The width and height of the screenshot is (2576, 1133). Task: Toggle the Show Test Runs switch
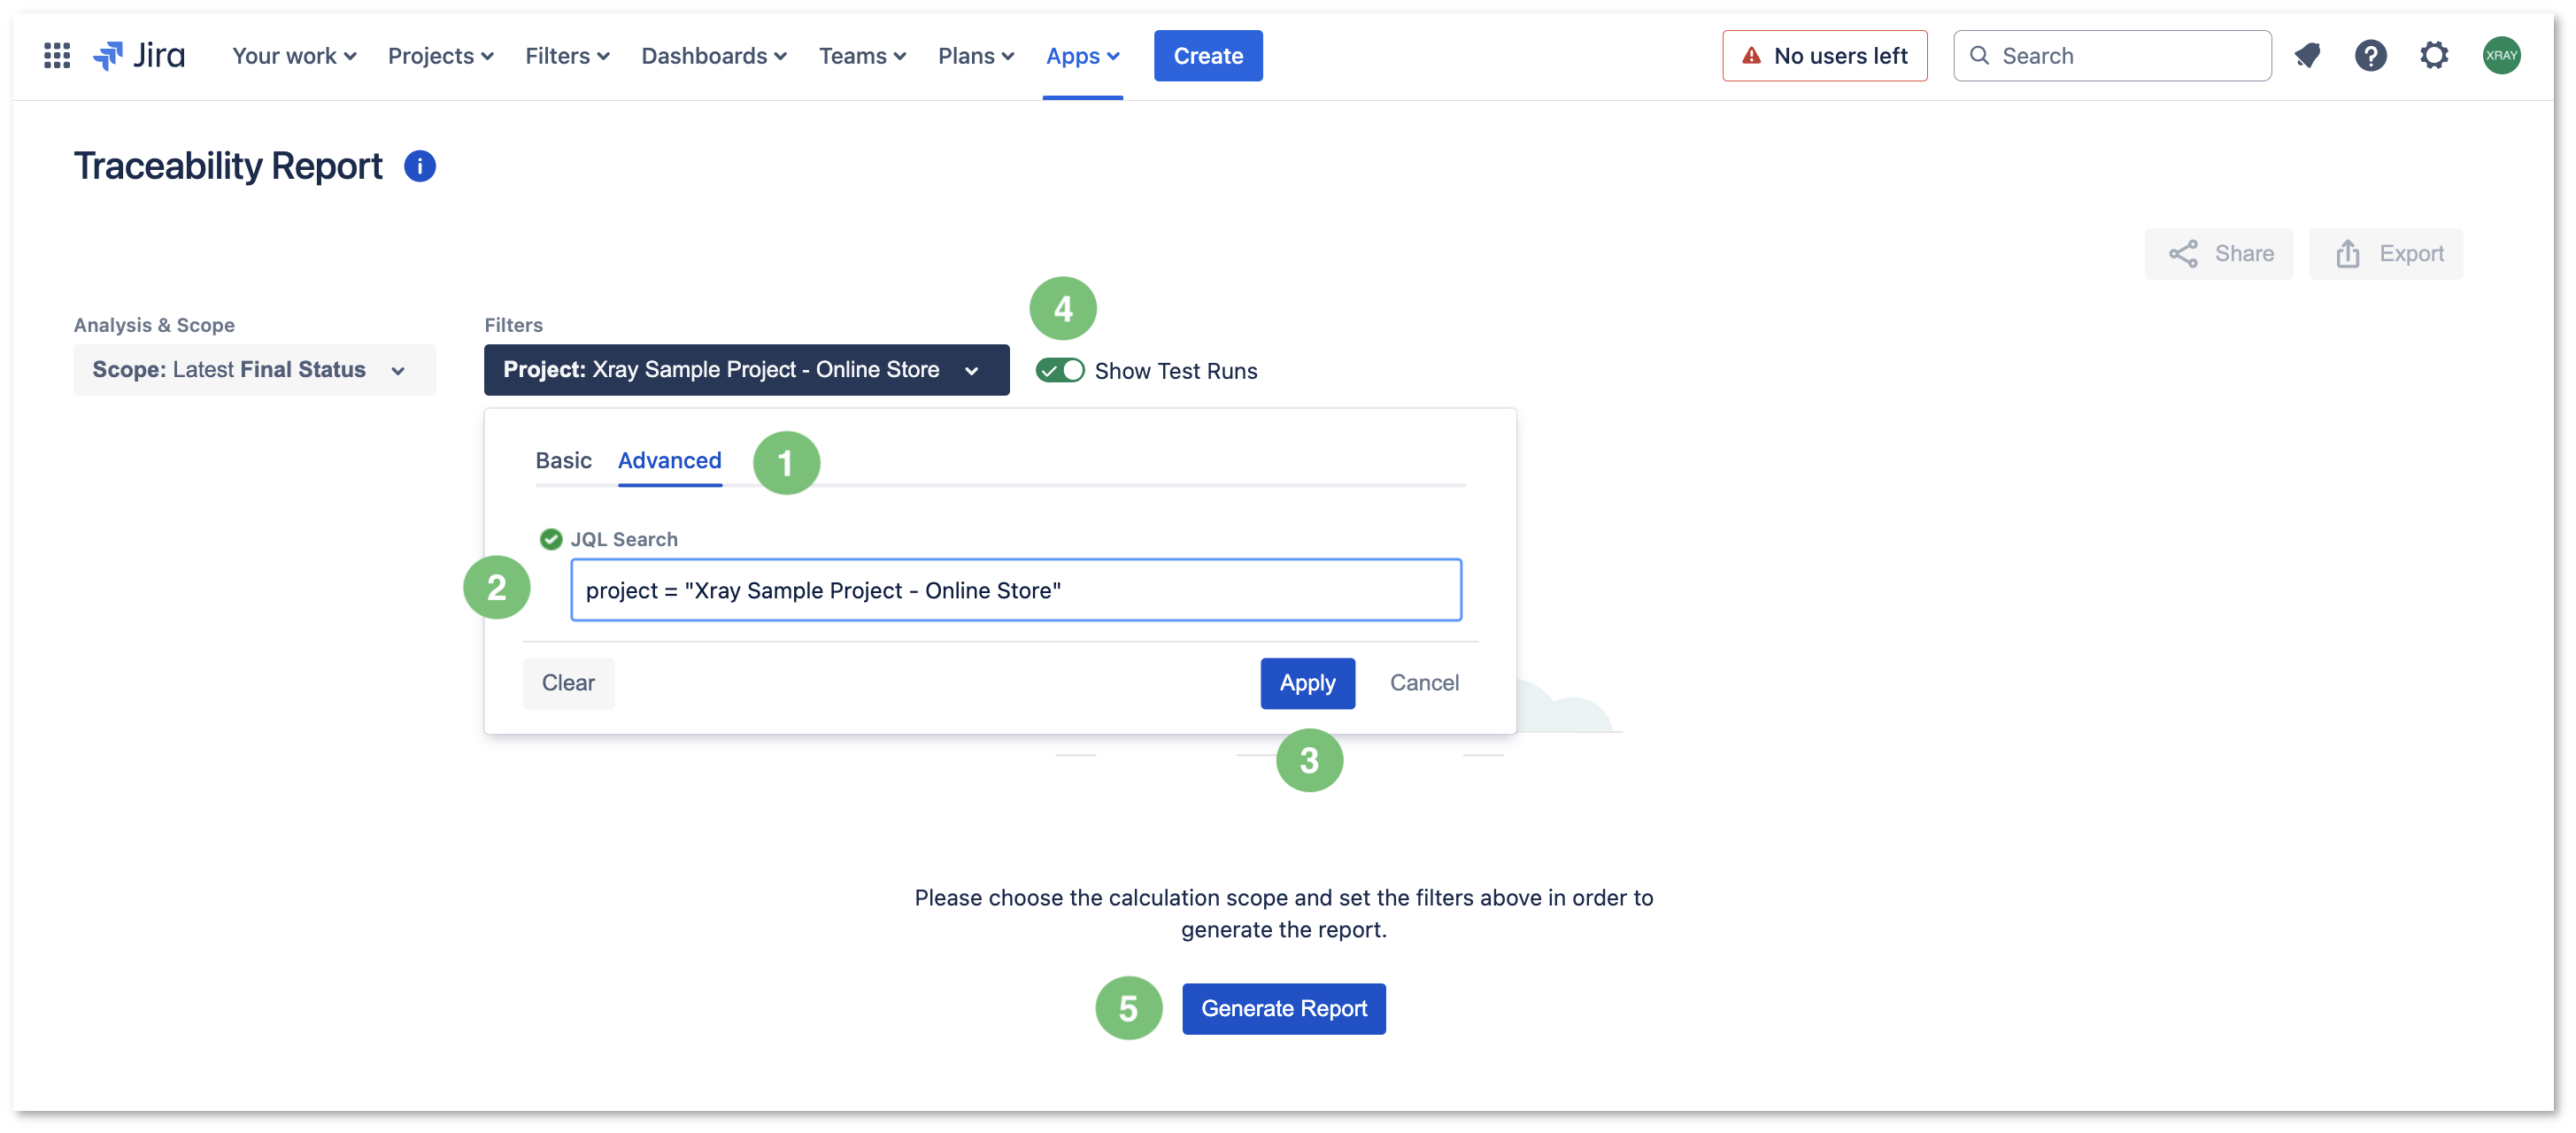click(x=1060, y=370)
